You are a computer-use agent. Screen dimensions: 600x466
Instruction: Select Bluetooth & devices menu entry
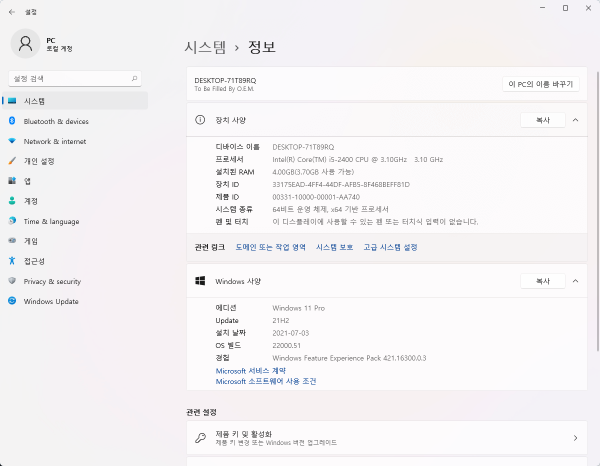click(75, 121)
